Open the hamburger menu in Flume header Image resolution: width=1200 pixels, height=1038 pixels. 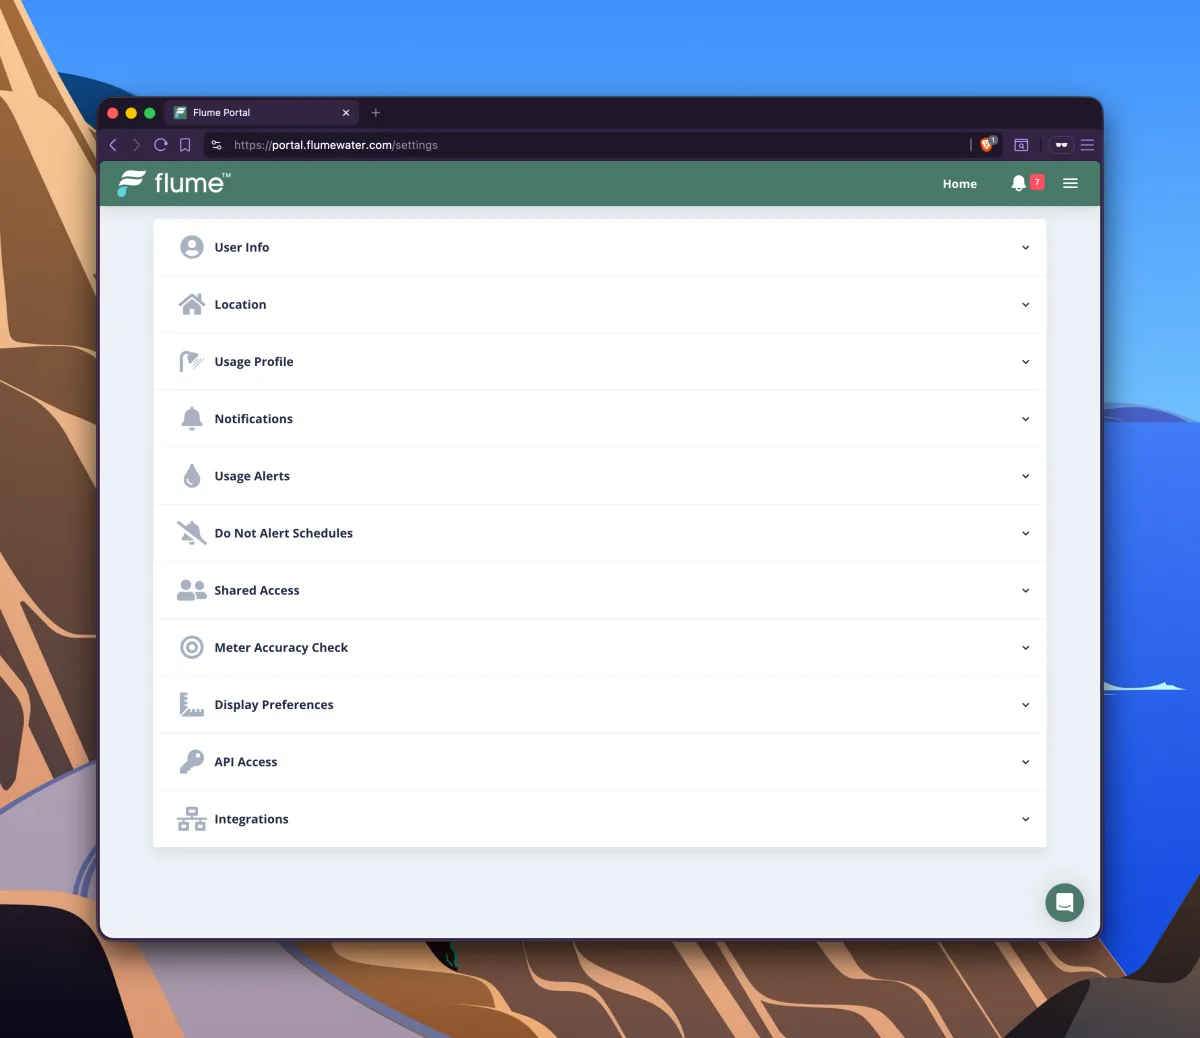[1070, 183]
